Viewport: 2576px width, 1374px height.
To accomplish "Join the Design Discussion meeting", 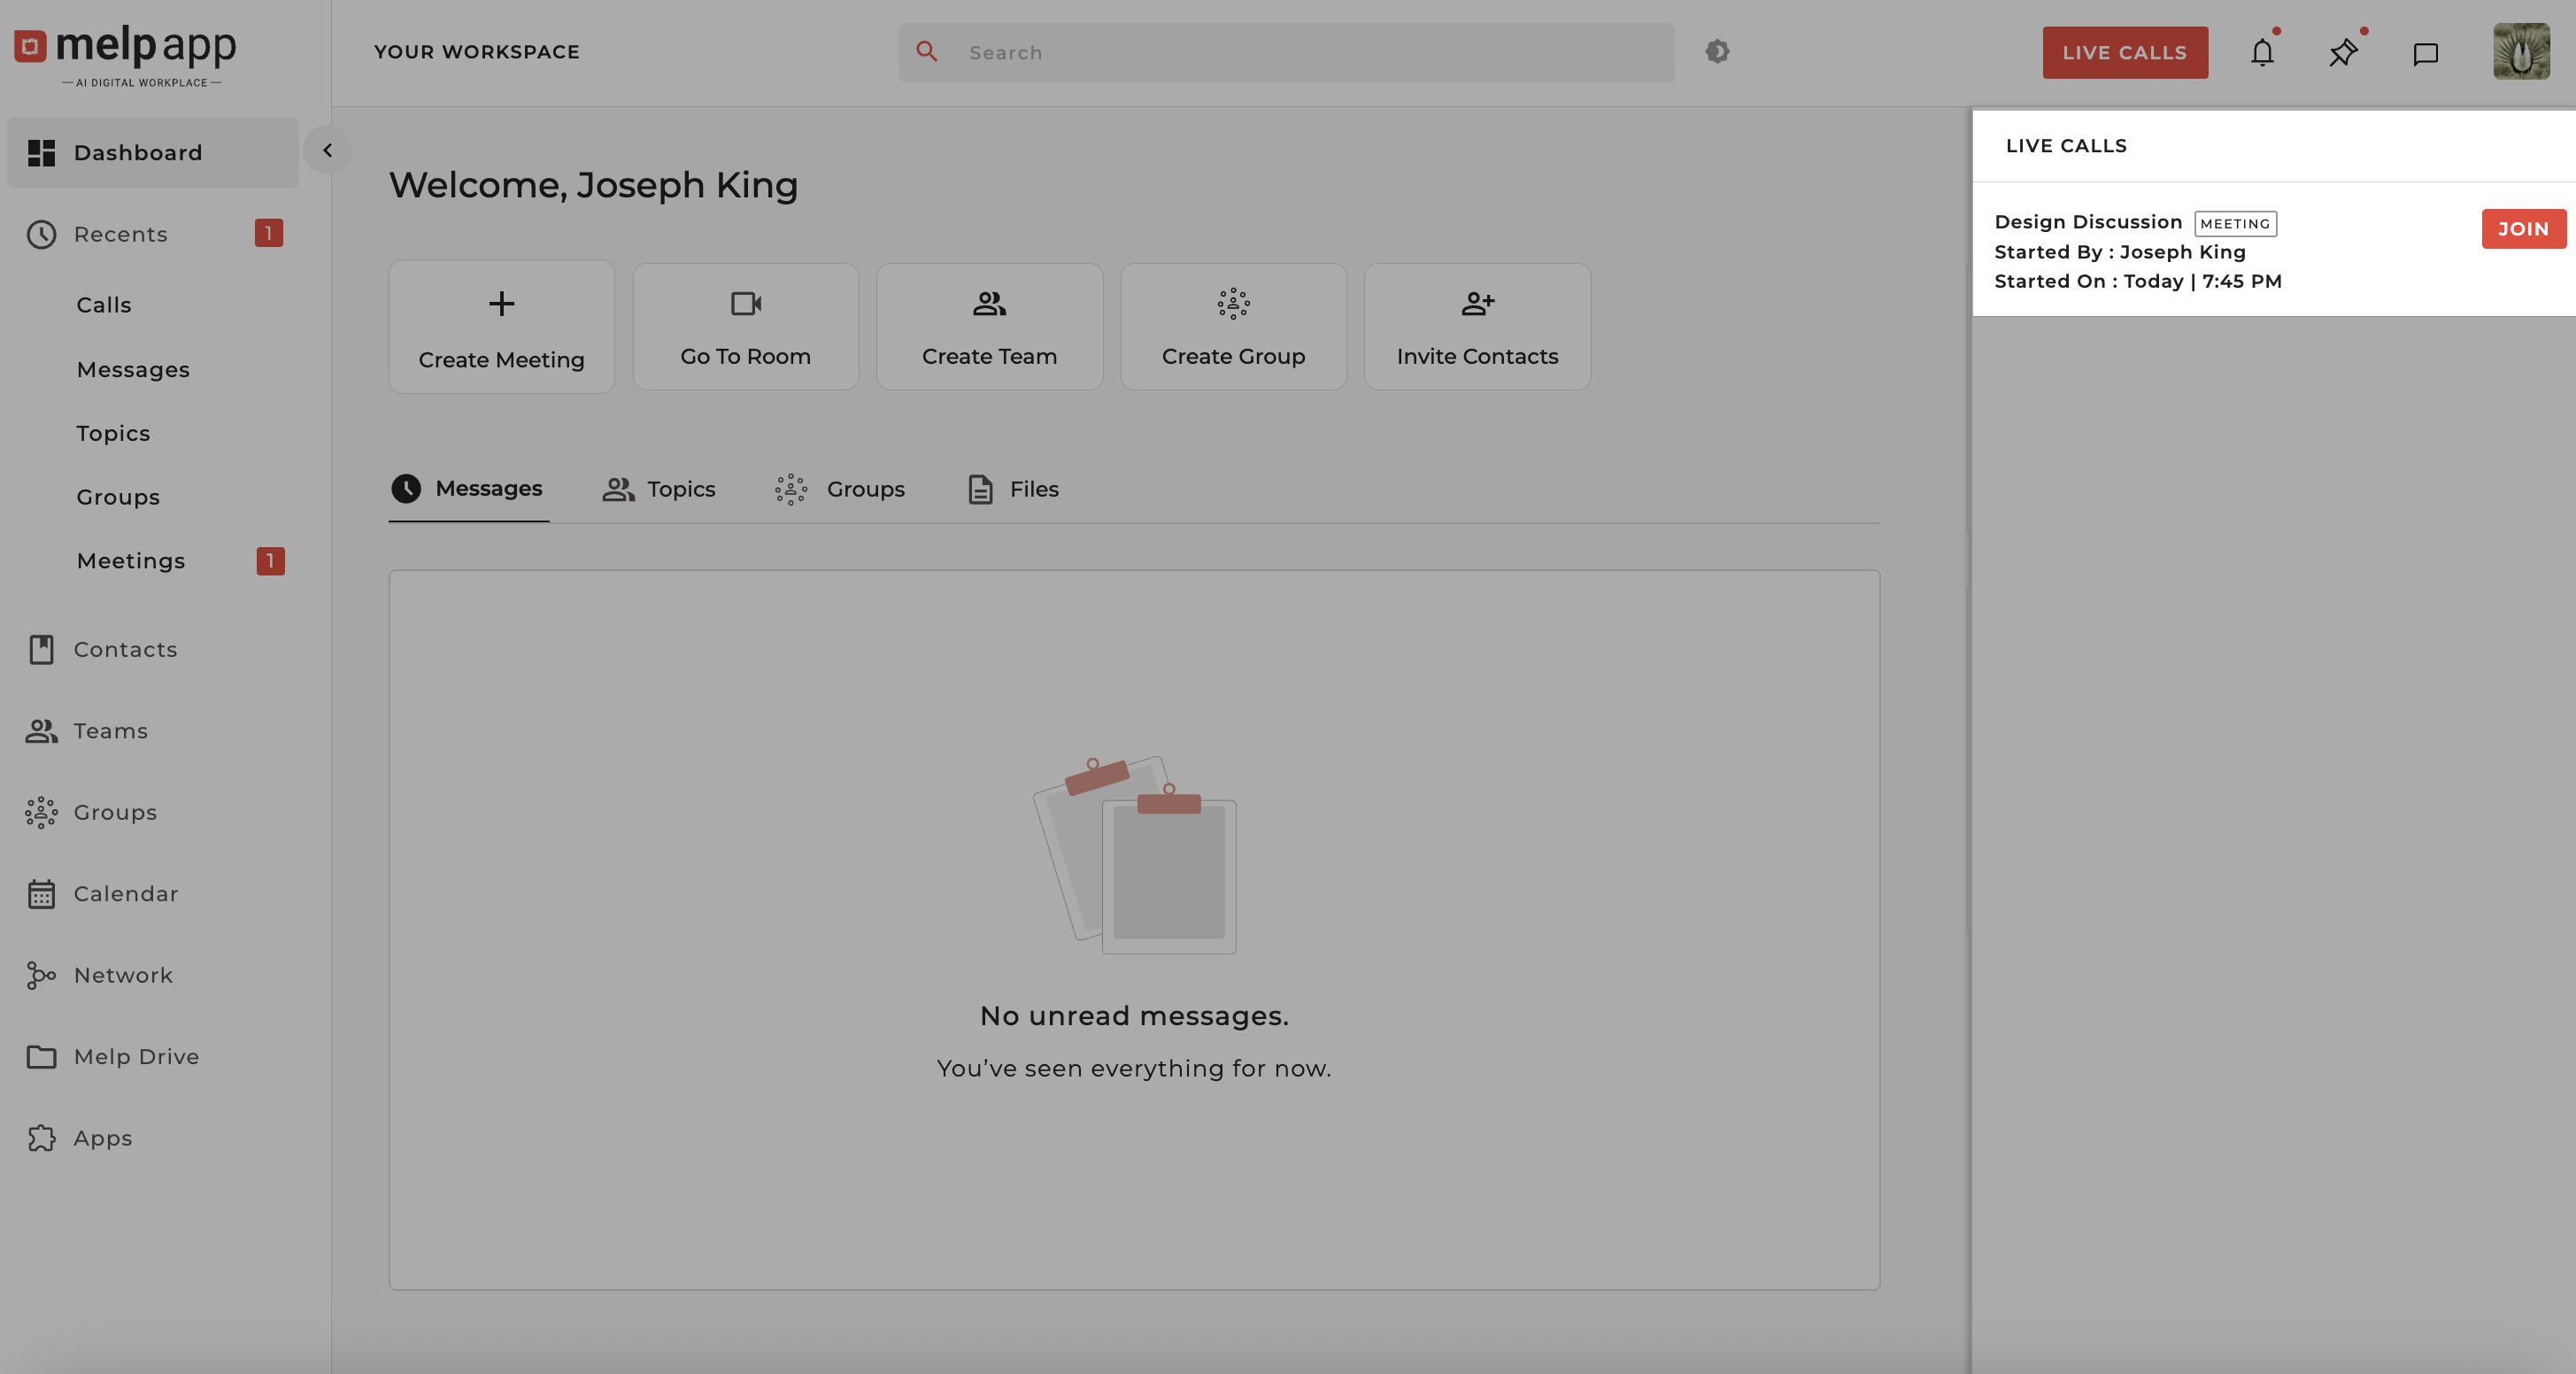I will (x=2522, y=229).
